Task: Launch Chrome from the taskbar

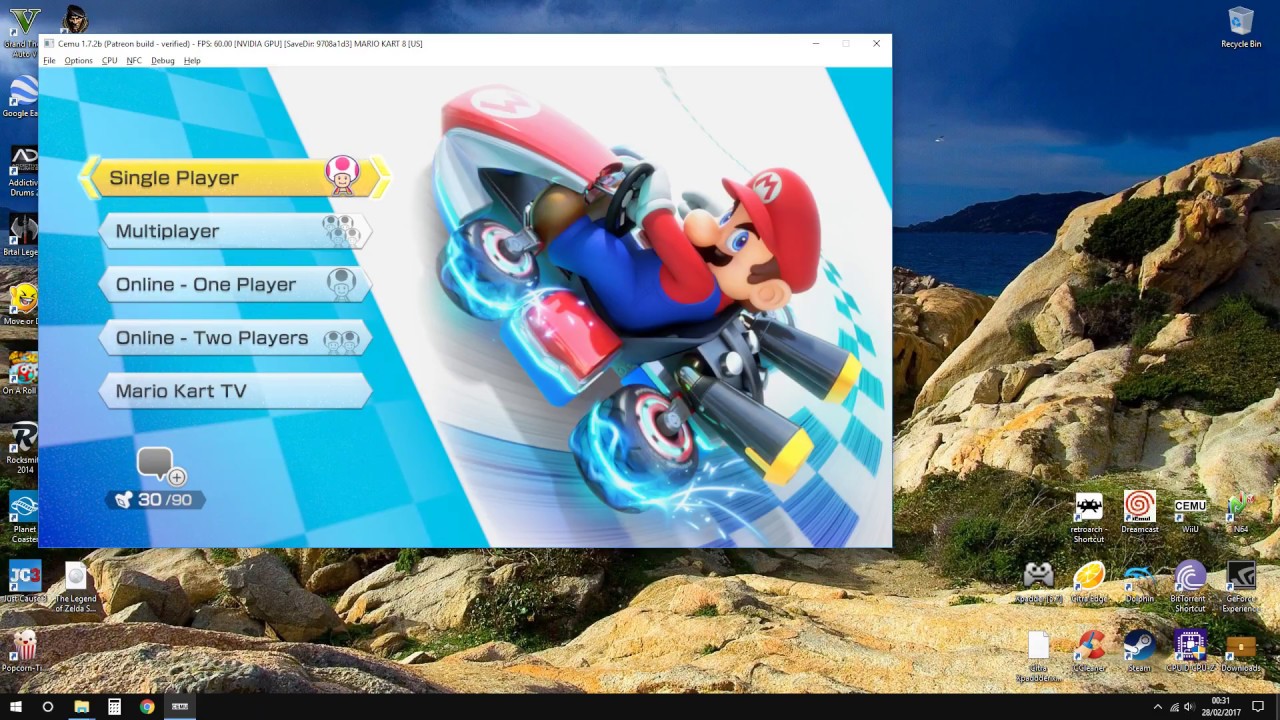Action: (x=147, y=706)
